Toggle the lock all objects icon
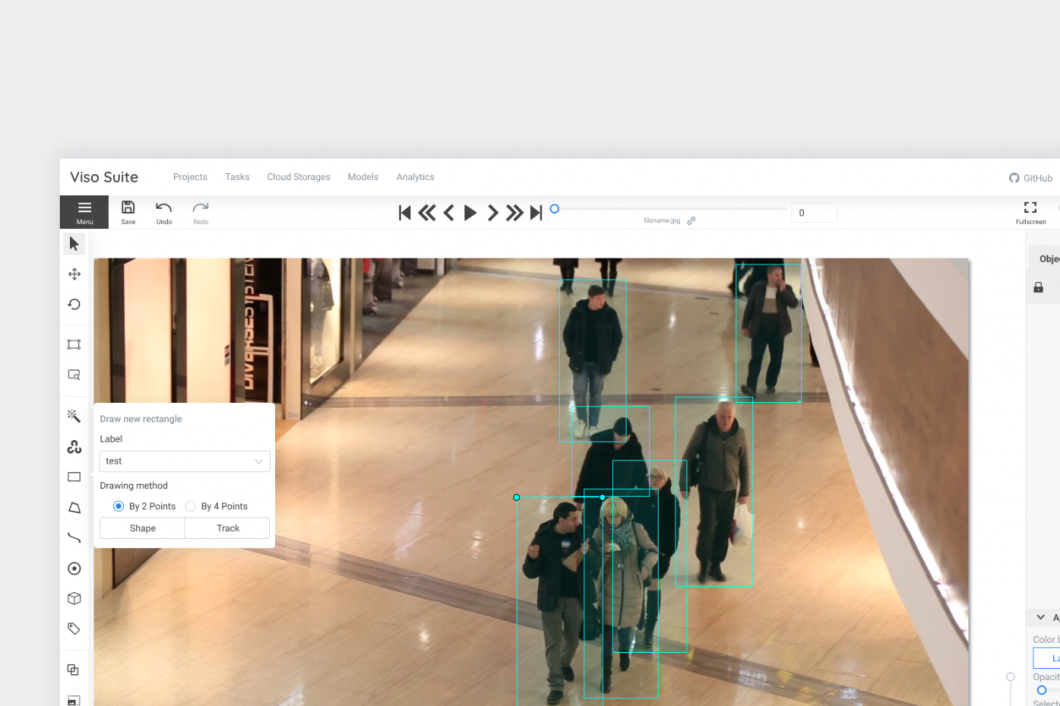The image size is (1060, 706). pyautogui.click(x=1038, y=287)
